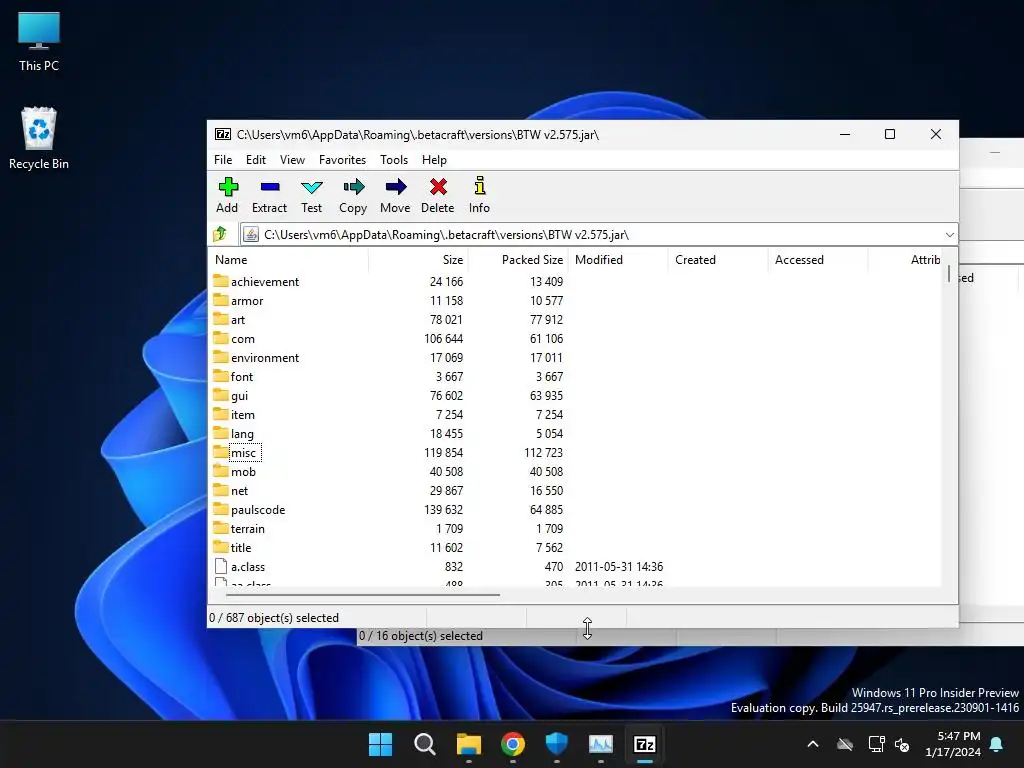Expand the address path dropdown
The image size is (1024, 768).
(949, 234)
